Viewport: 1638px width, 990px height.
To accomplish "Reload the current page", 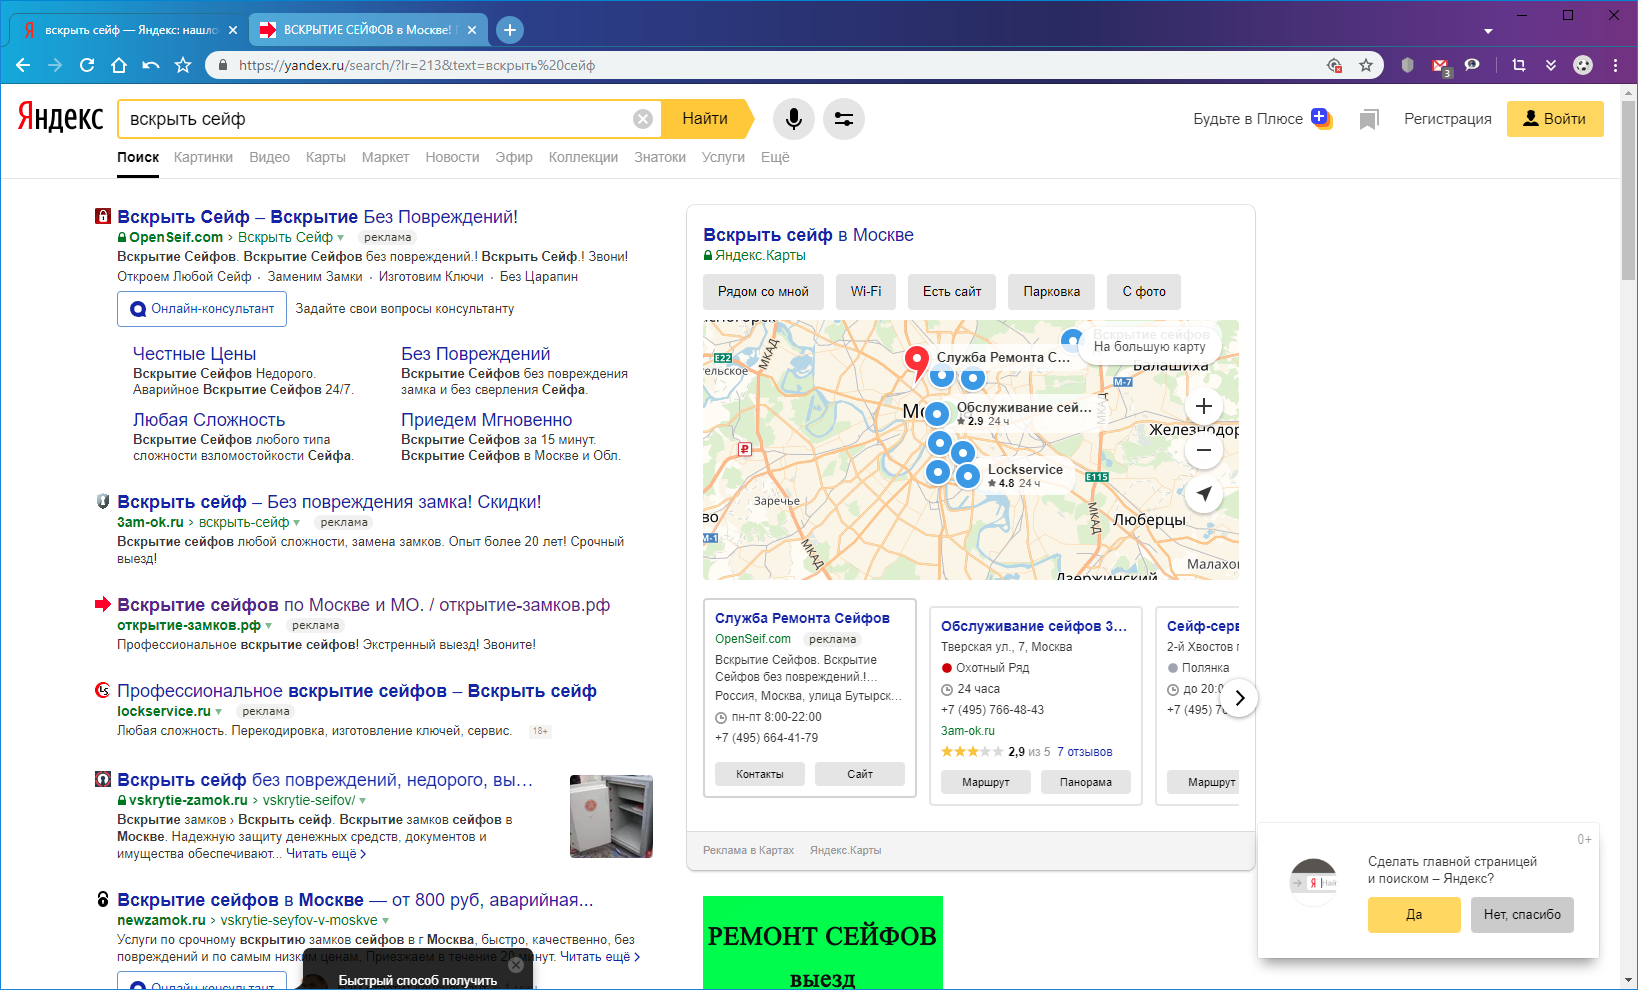I will tap(87, 65).
